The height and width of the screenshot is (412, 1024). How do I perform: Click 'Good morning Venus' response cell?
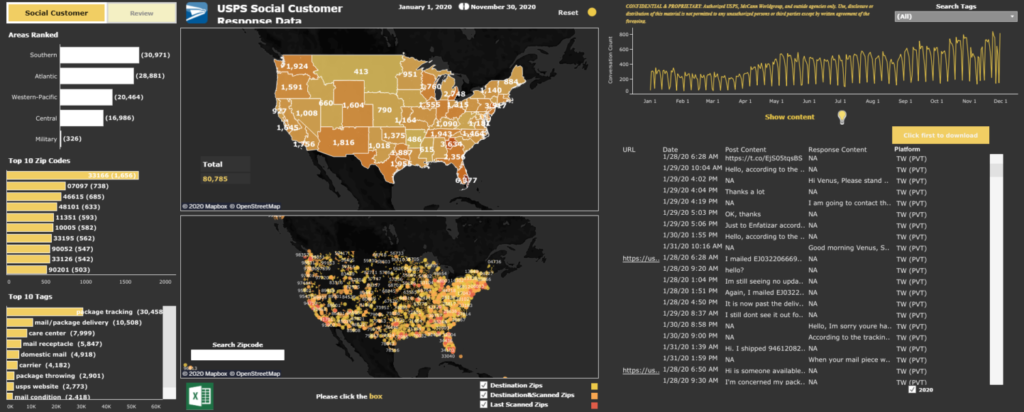click(x=849, y=247)
